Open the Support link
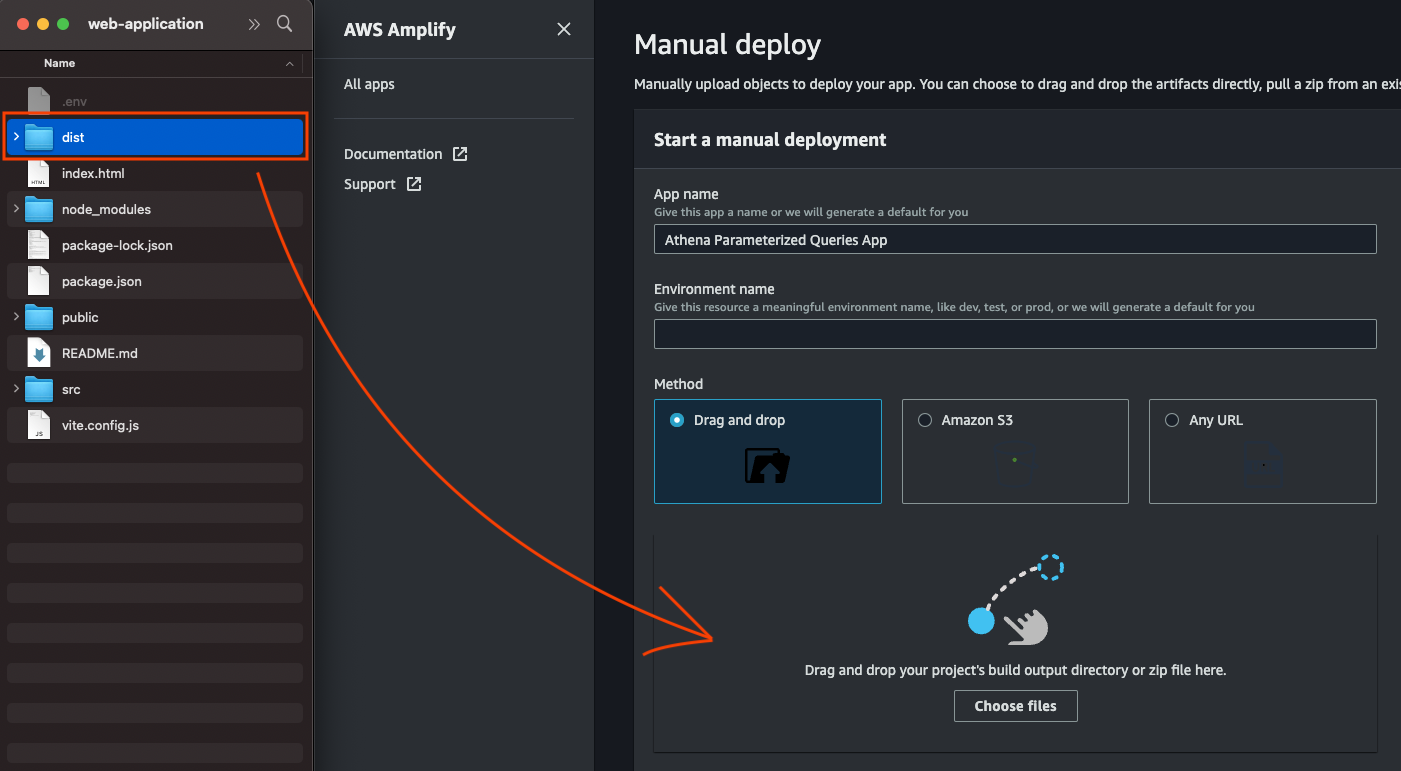 [x=371, y=183]
